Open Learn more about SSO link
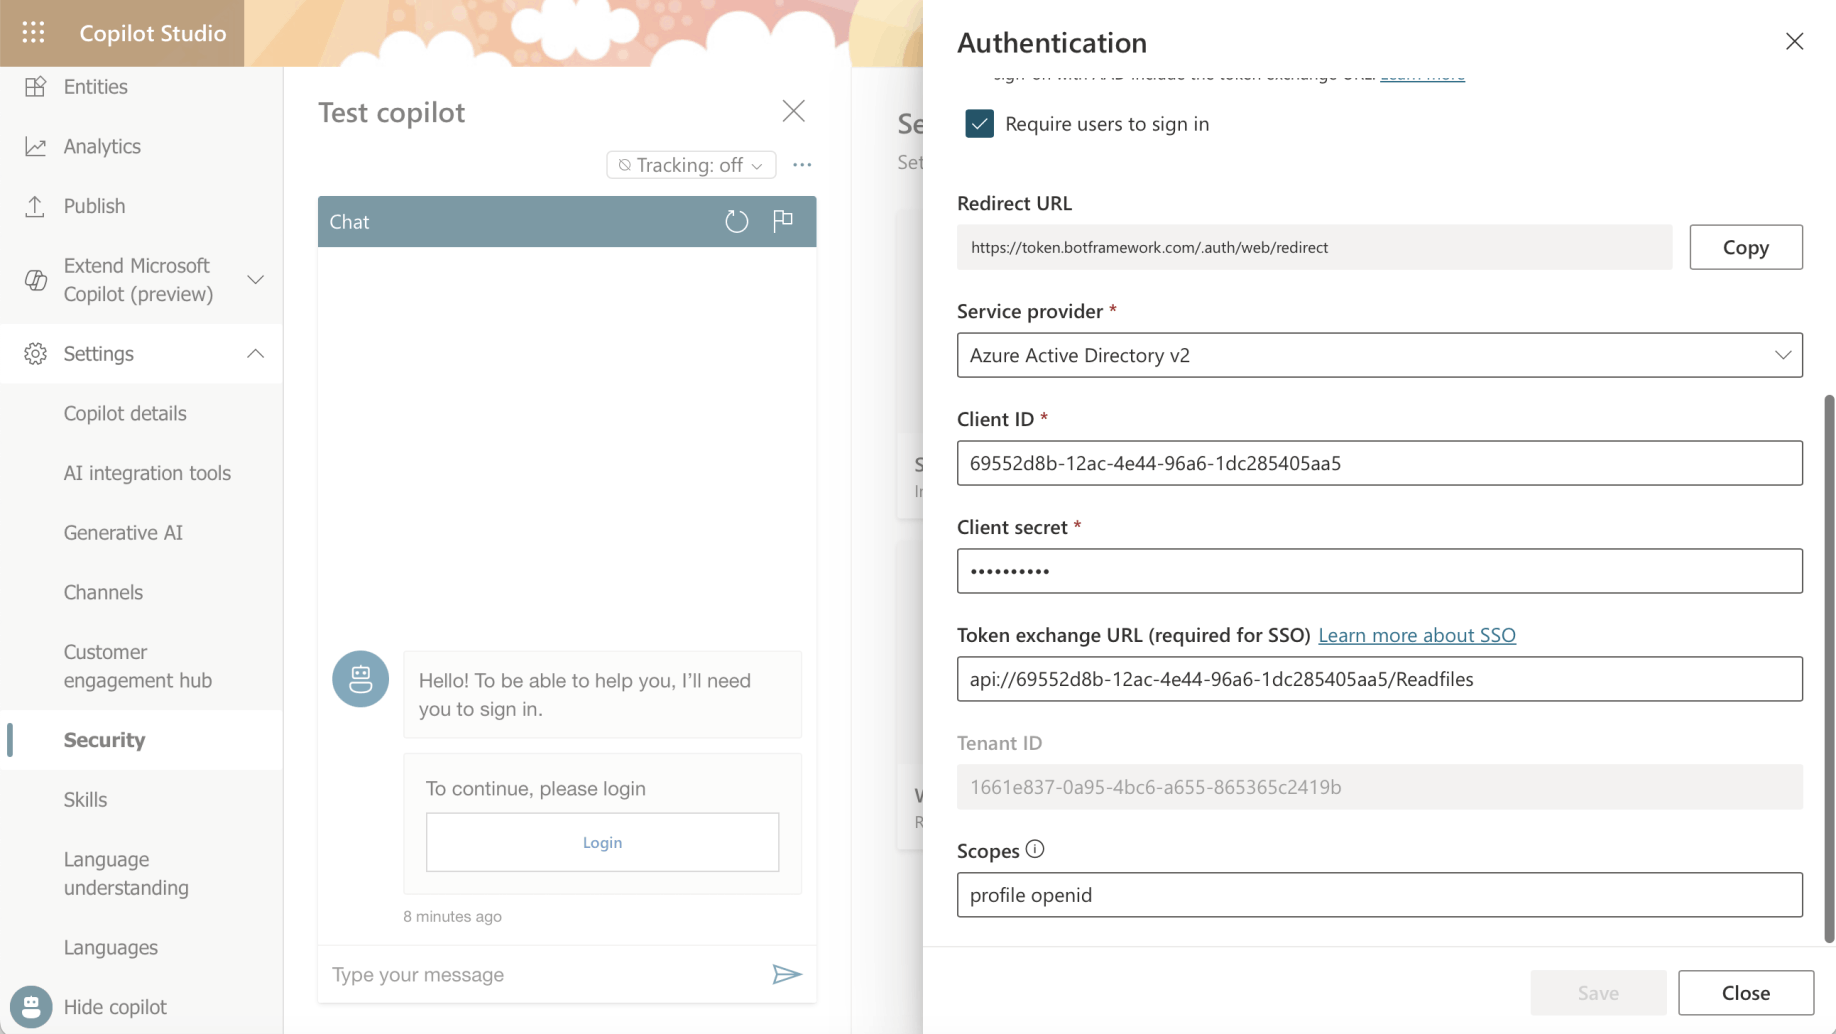1836x1034 pixels. [1417, 635]
